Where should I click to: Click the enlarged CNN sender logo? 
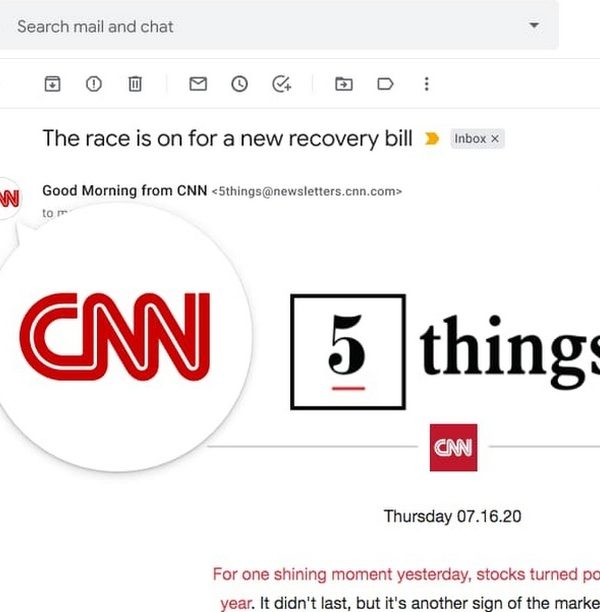pyautogui.click(x=115, y=336)
